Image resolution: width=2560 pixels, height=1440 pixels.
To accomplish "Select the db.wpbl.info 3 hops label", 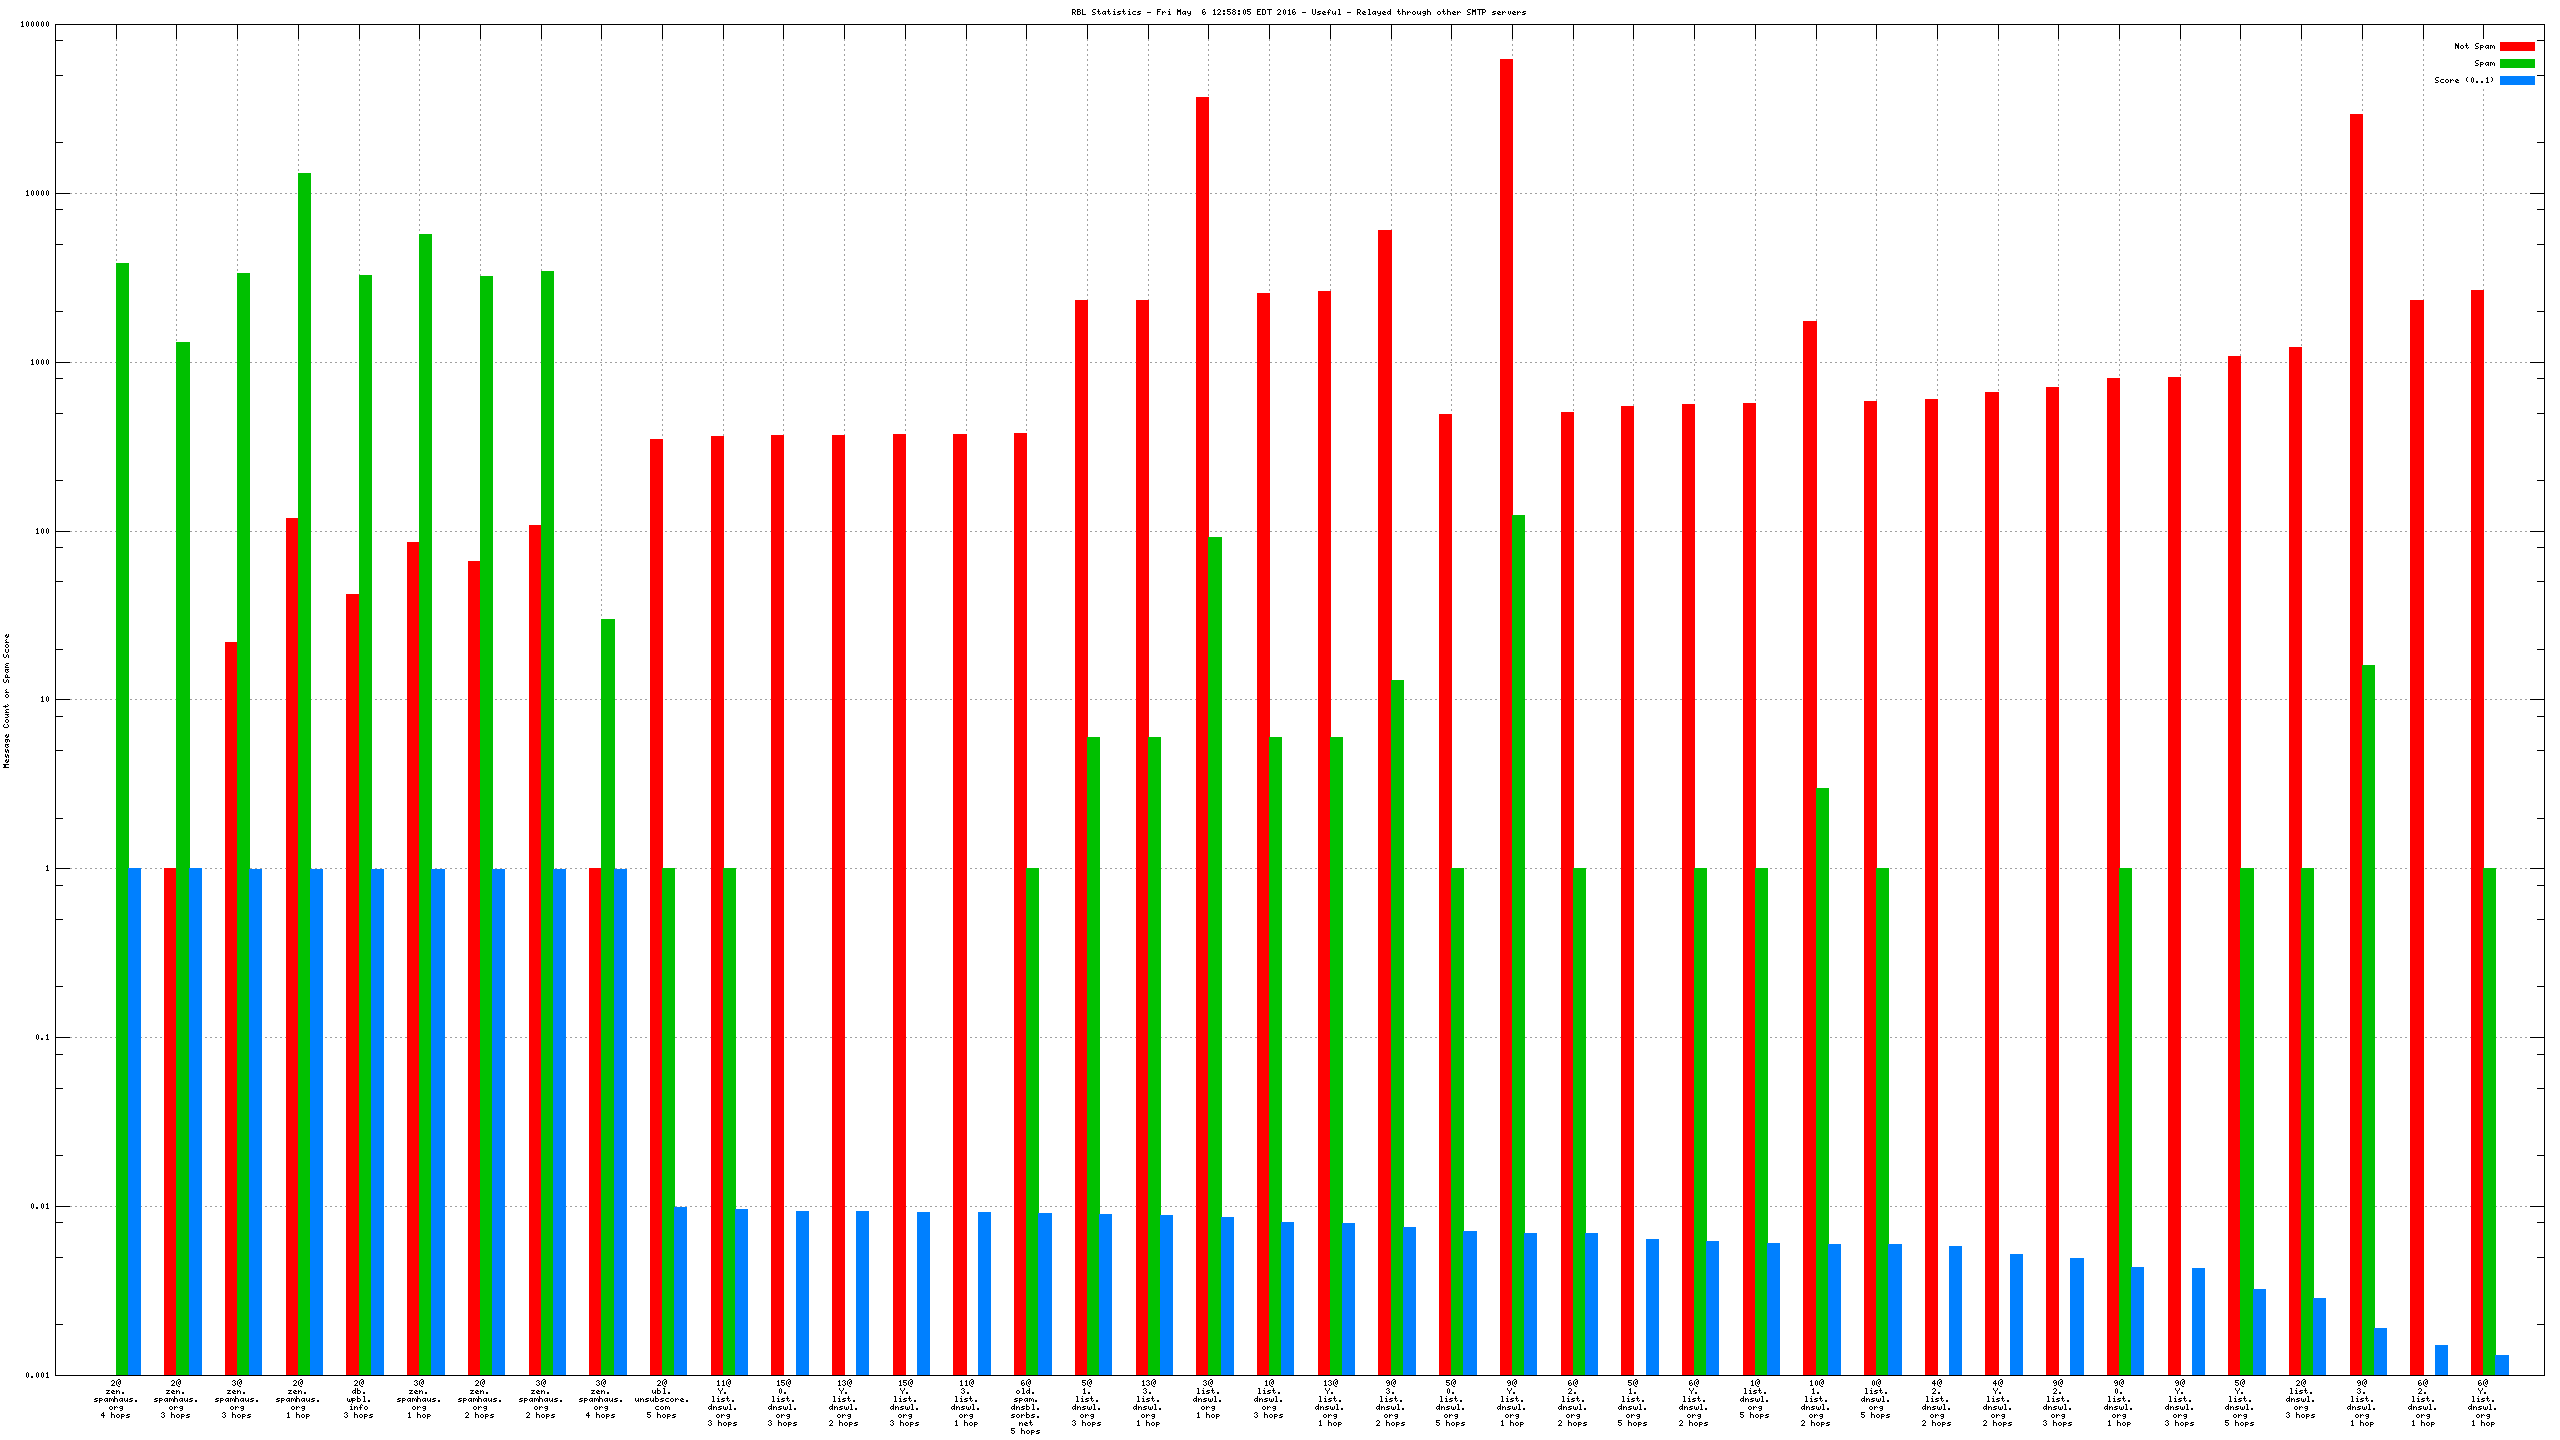I will click(358, 1399).
